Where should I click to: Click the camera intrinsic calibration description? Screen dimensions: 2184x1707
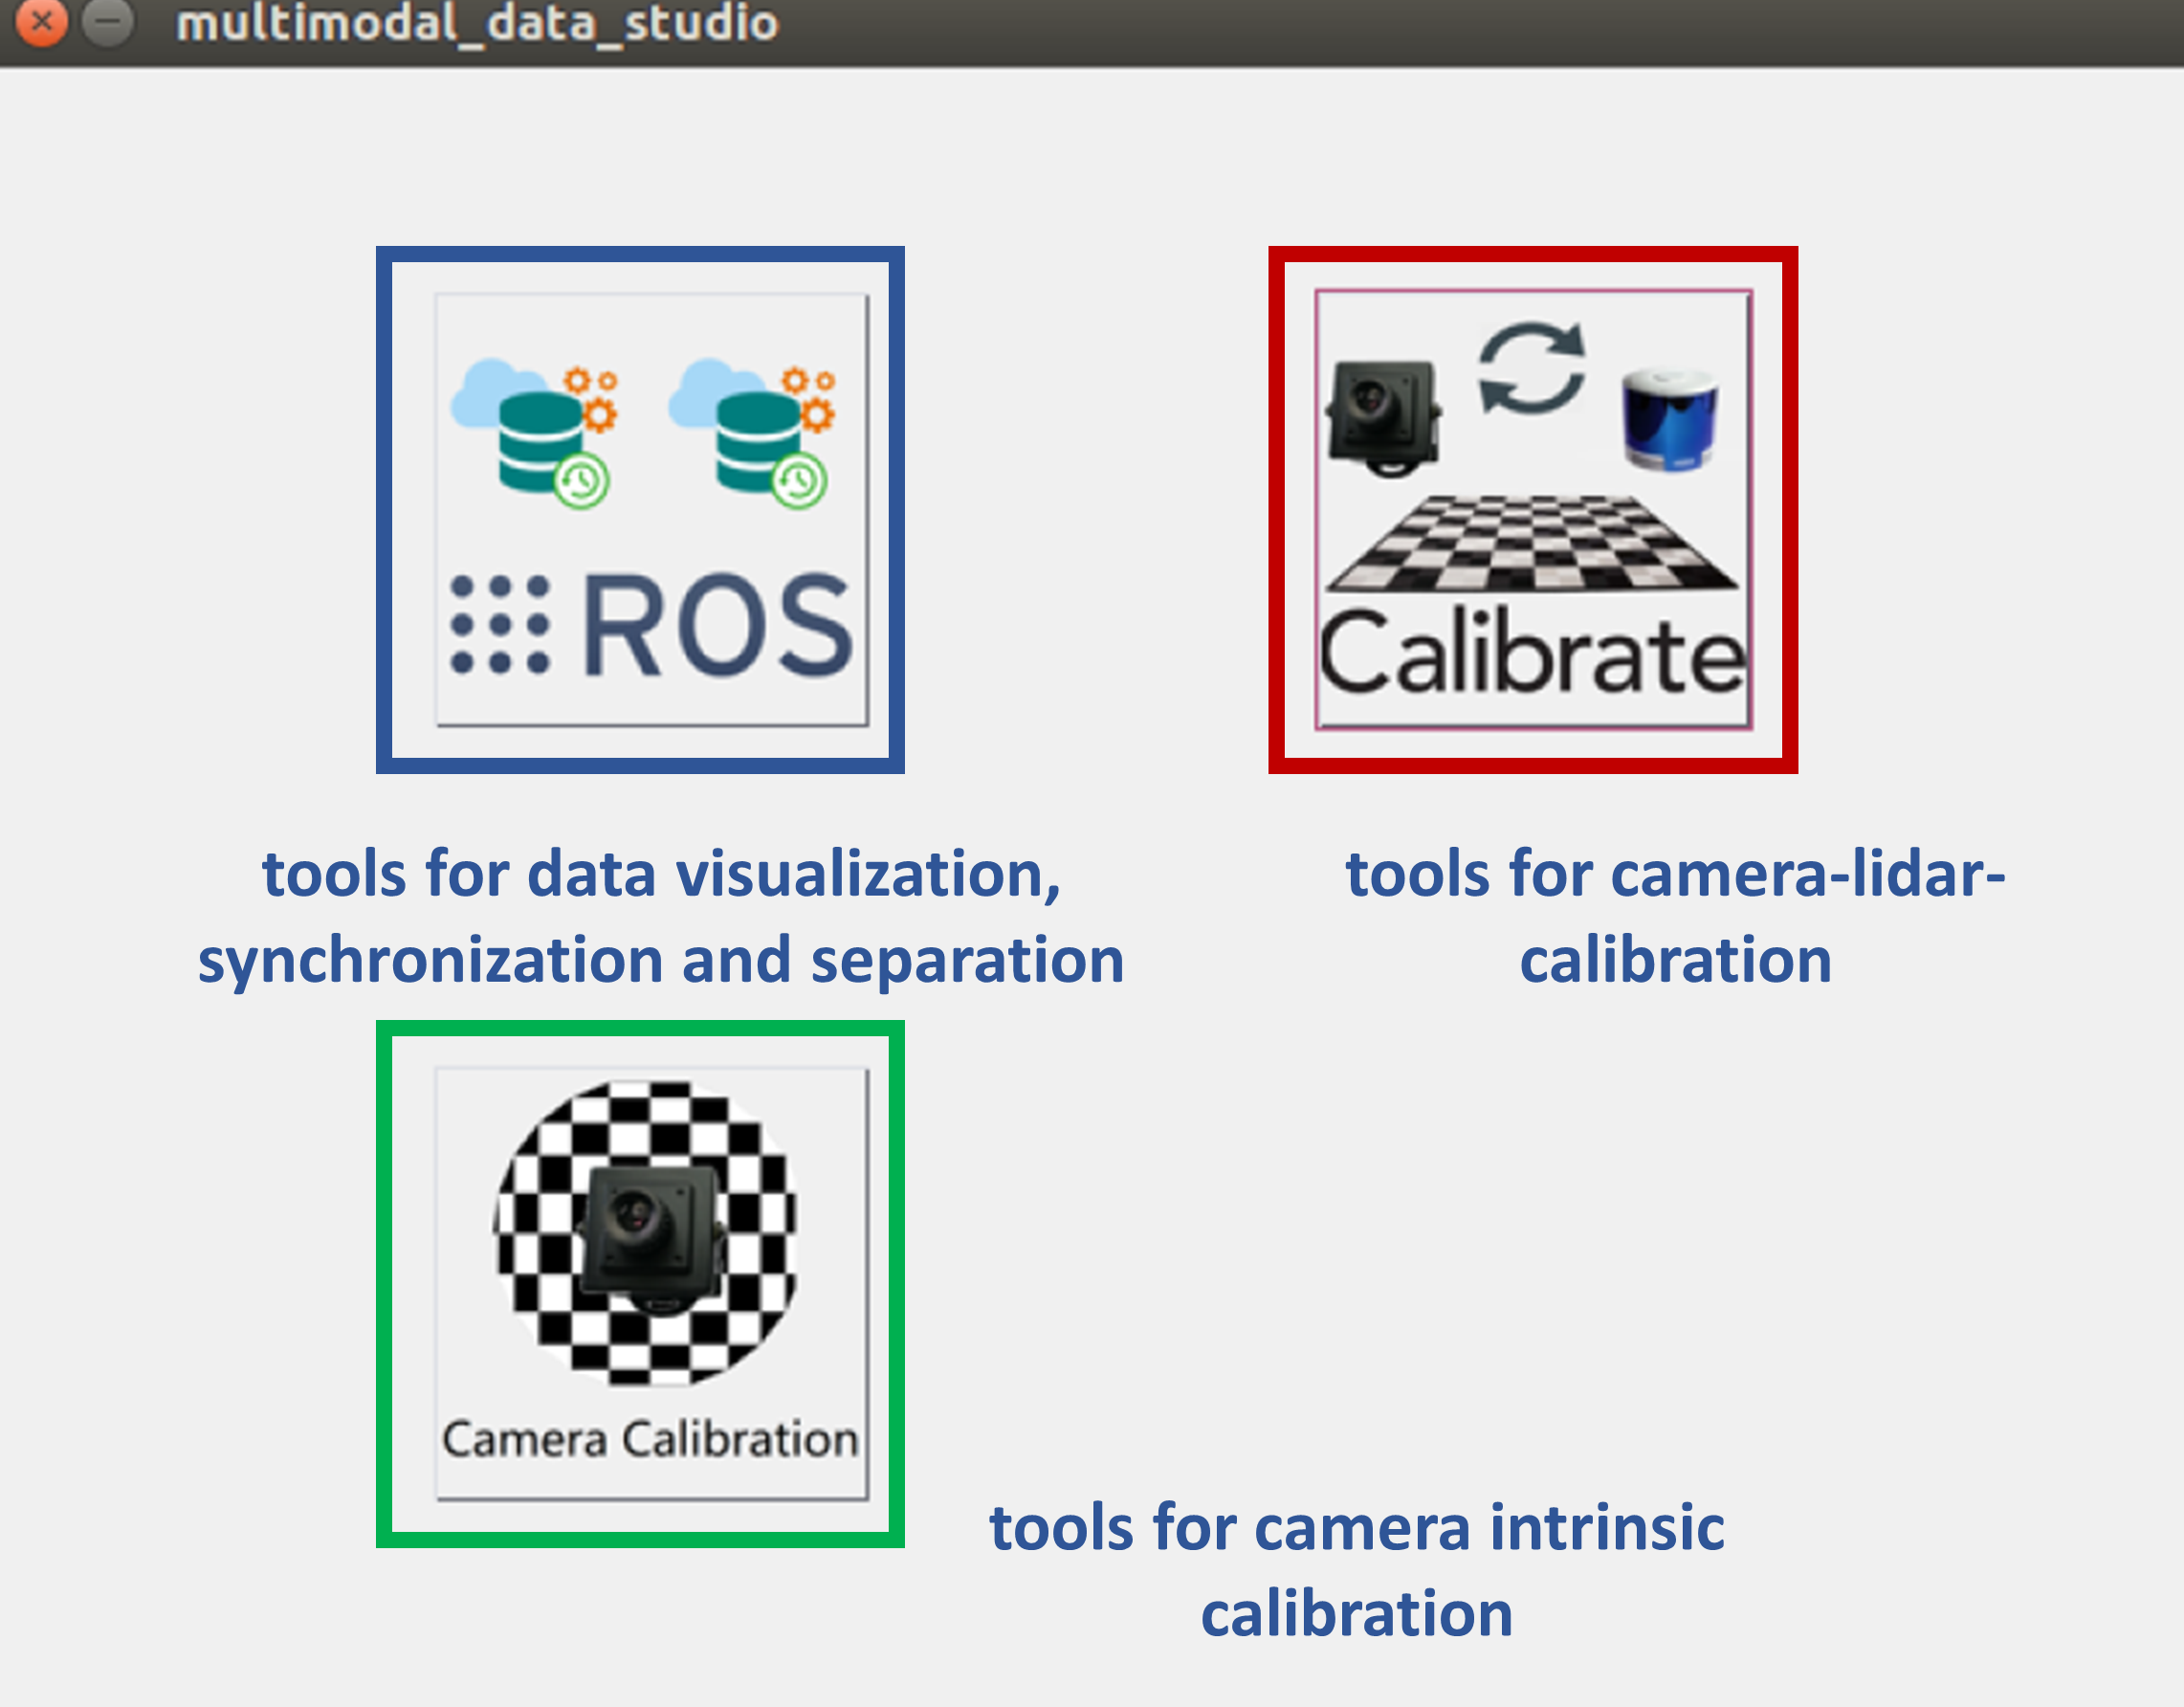(1356, 1570)
